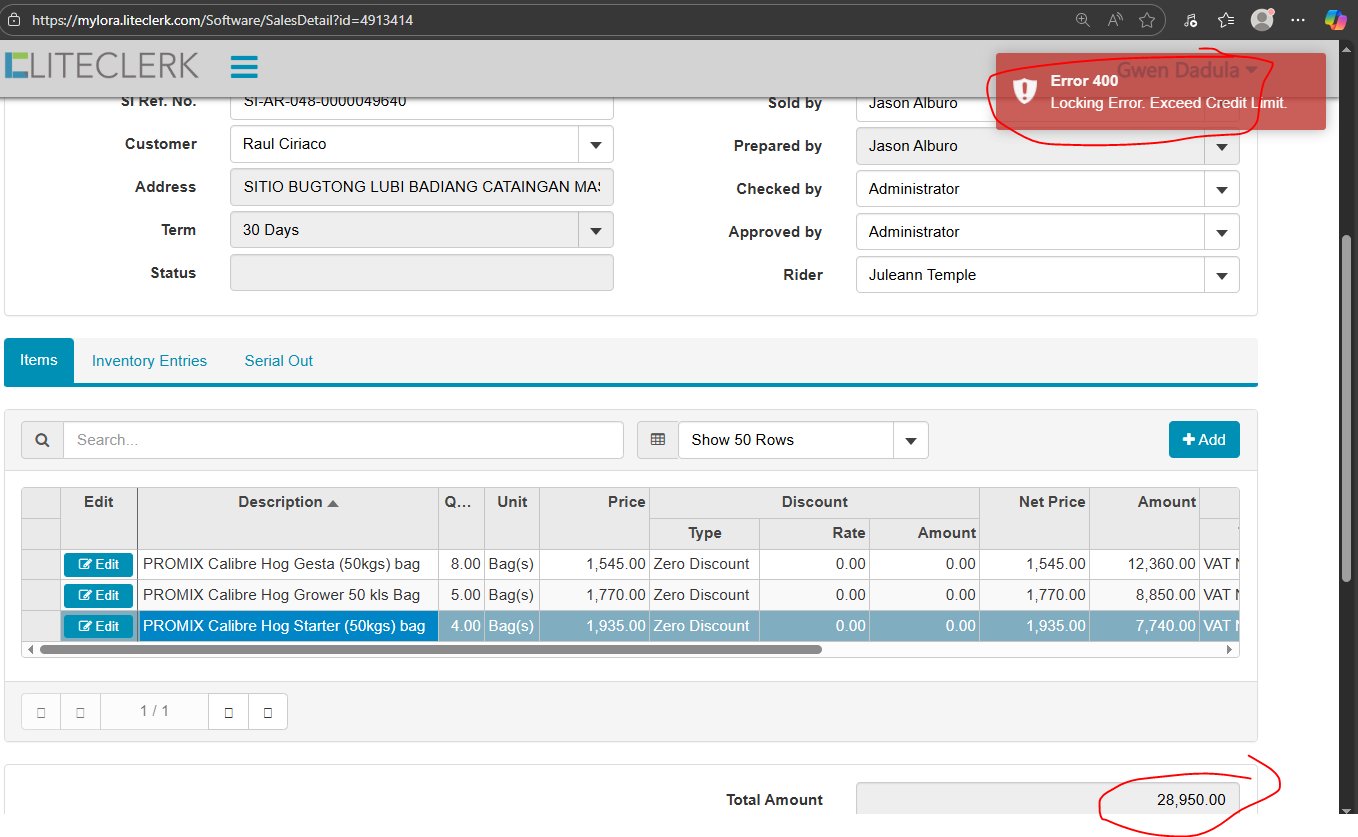1358x837 pixels.
Task: Open the Rider dropdown arrow
Action: tap(1222, 275)
